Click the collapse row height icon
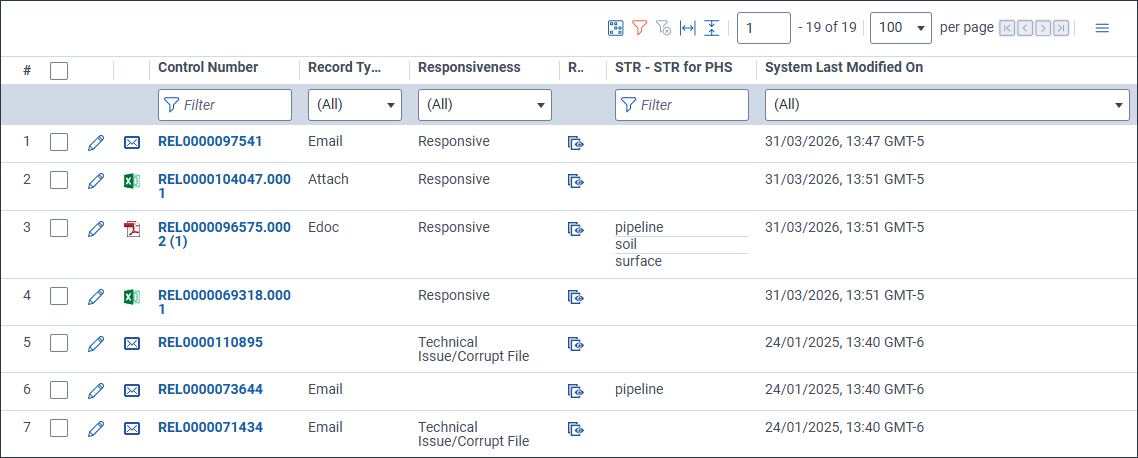This screenshot has height=458, width=1138. 711,28
